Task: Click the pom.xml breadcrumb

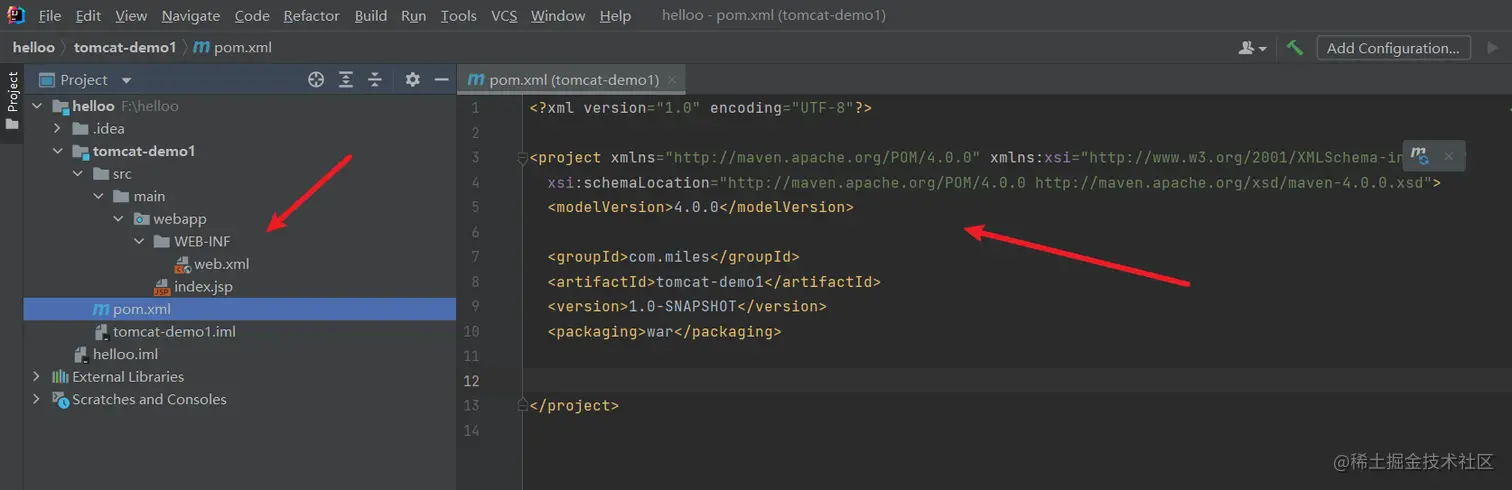Action: (x=232, y=47)
